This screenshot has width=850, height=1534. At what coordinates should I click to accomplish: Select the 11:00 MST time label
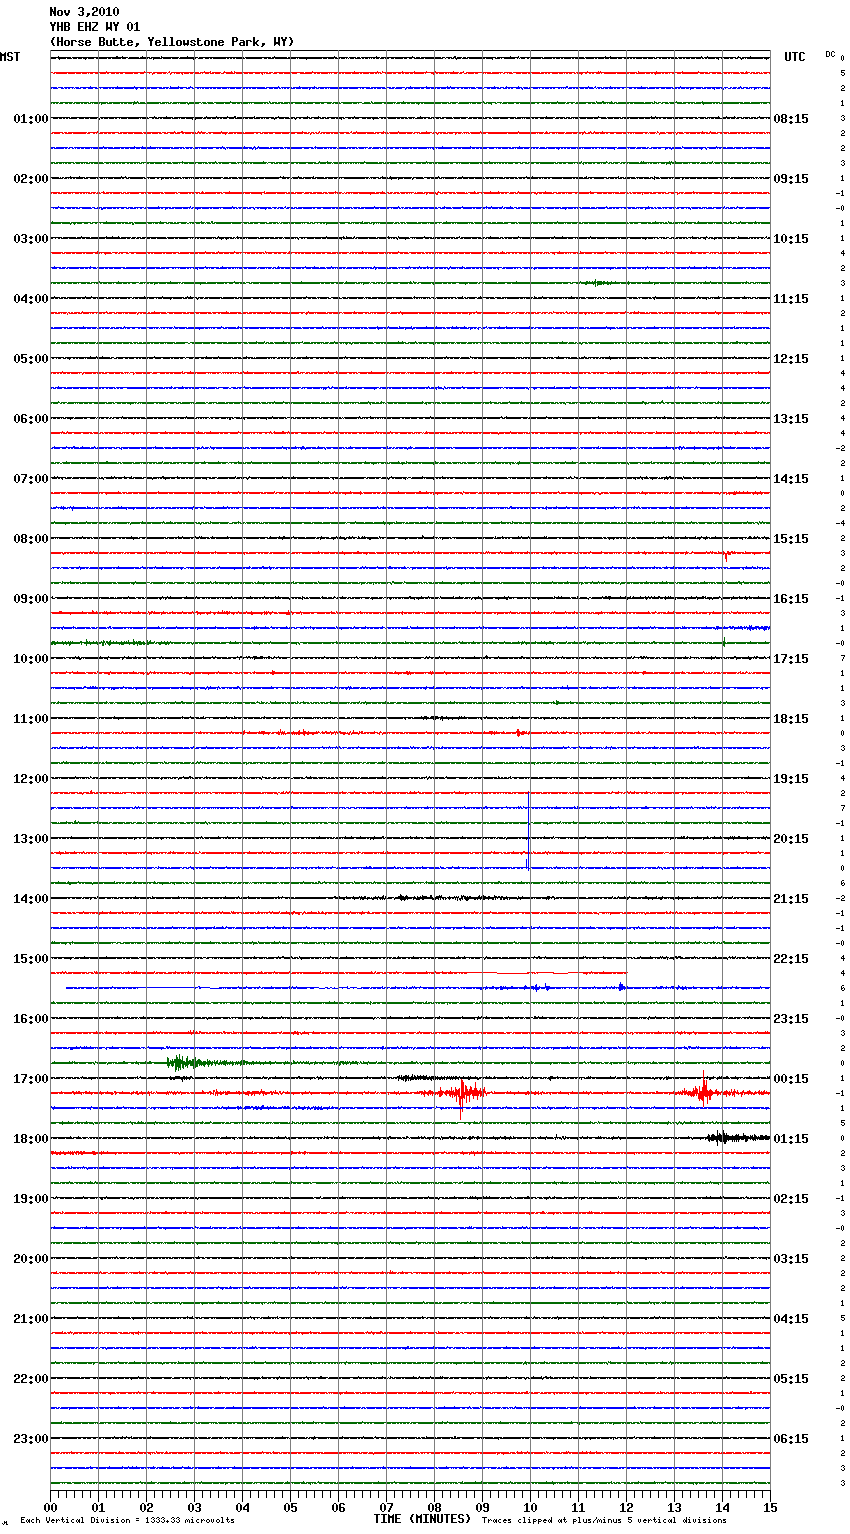31,719
